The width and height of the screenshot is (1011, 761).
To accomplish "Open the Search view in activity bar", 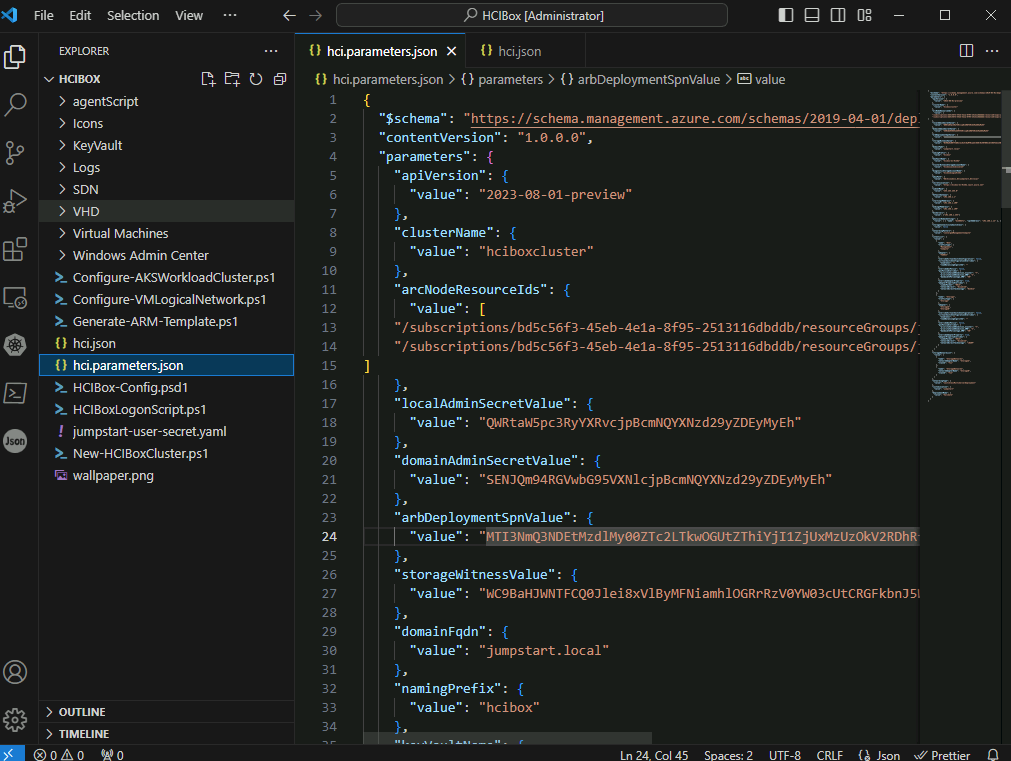I will click(15, 104).
